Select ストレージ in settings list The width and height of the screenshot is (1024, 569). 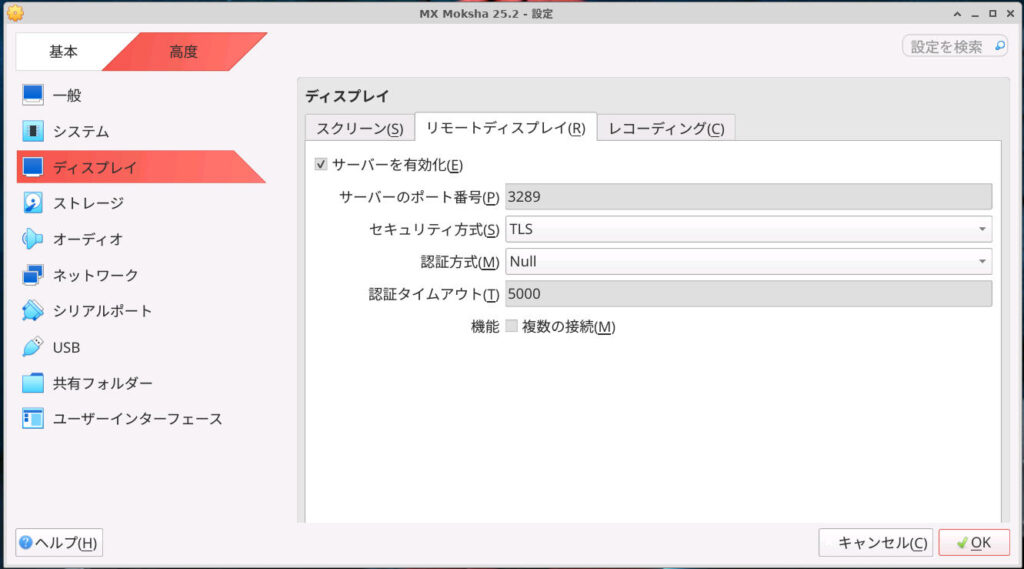(140, 203)
